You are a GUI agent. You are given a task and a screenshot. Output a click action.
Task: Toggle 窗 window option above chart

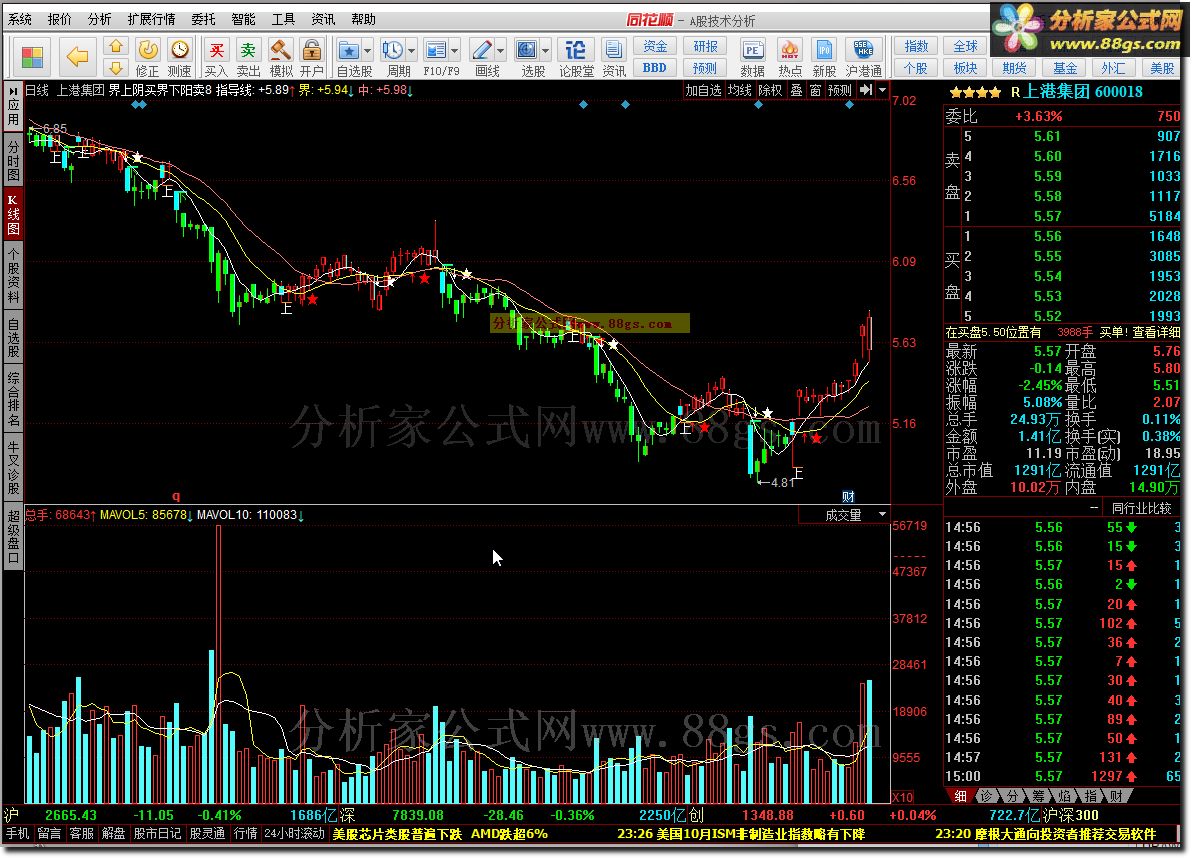click(815, 90)
